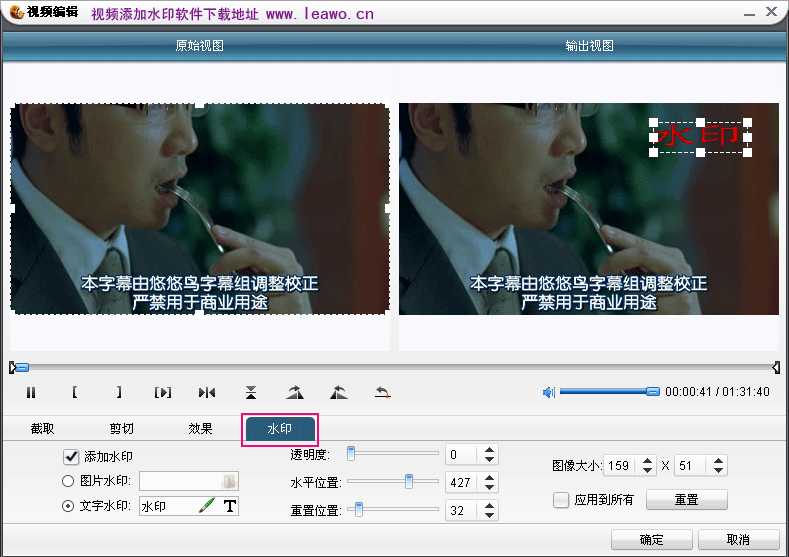
Task: Open the 效果 tab
Action: tap(200, 429)
